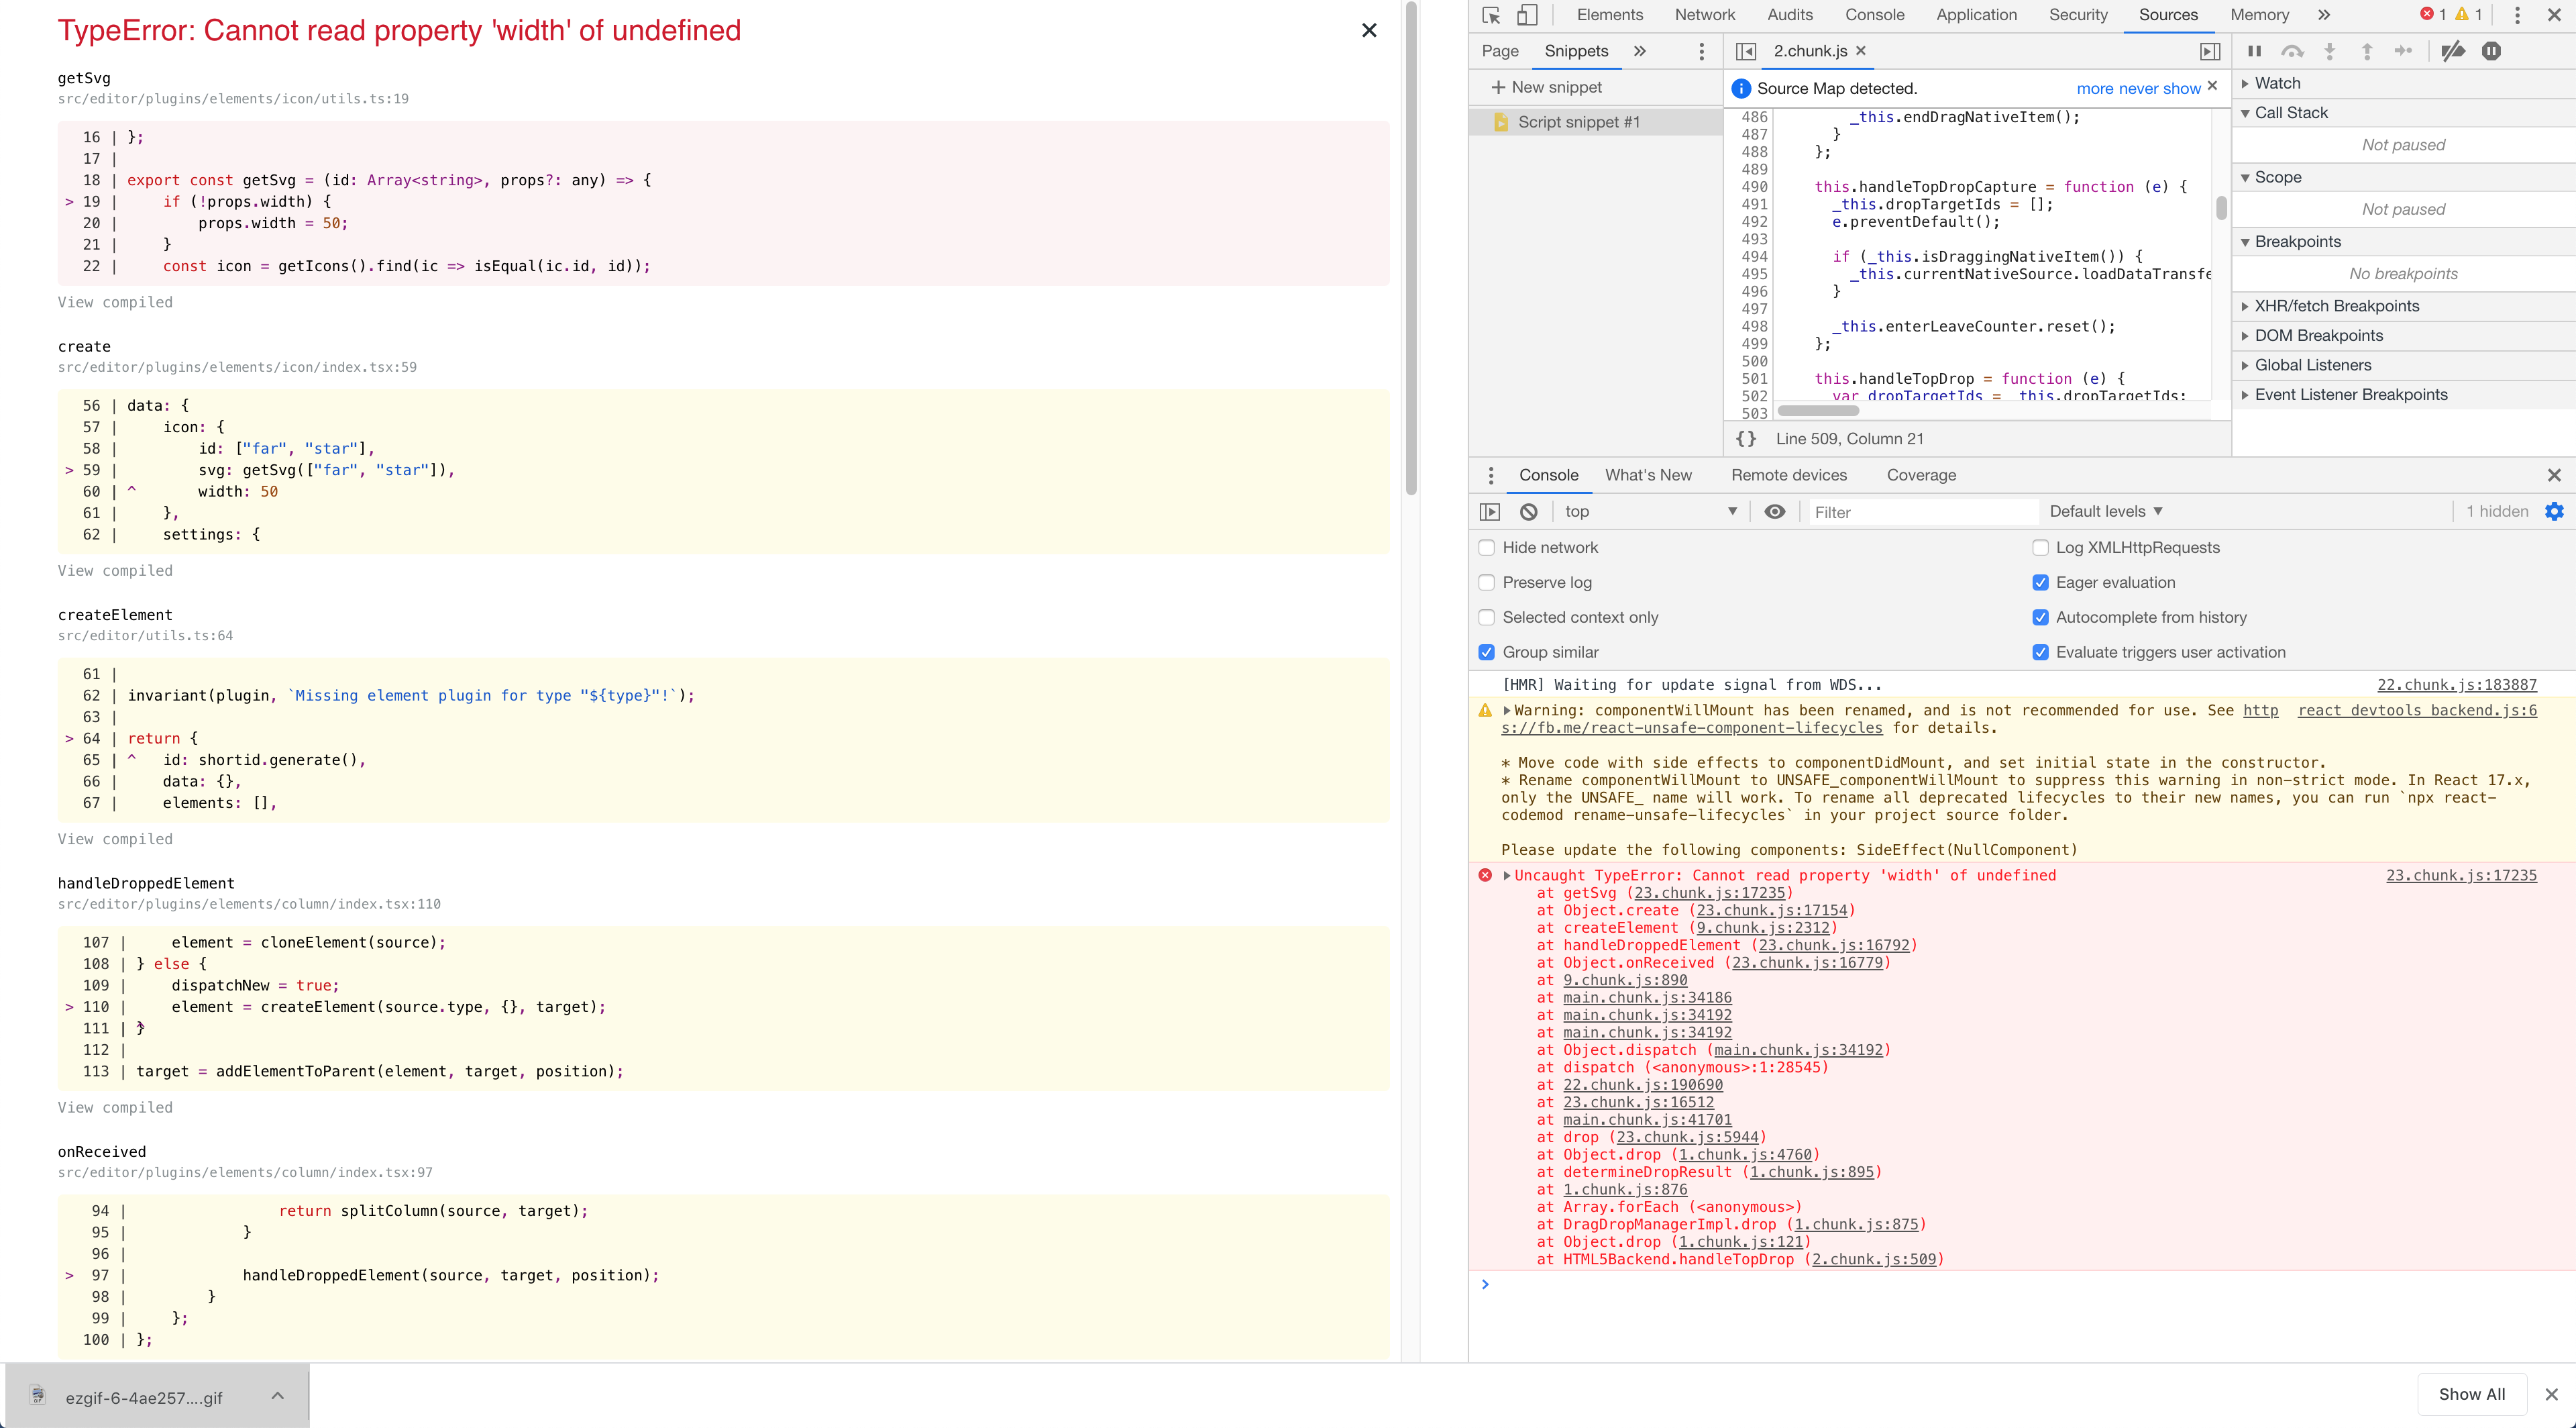This screenshot has height=1428, width=2576.
Task: Expand Global Listeners section
Action: [x=2403, y=366]
